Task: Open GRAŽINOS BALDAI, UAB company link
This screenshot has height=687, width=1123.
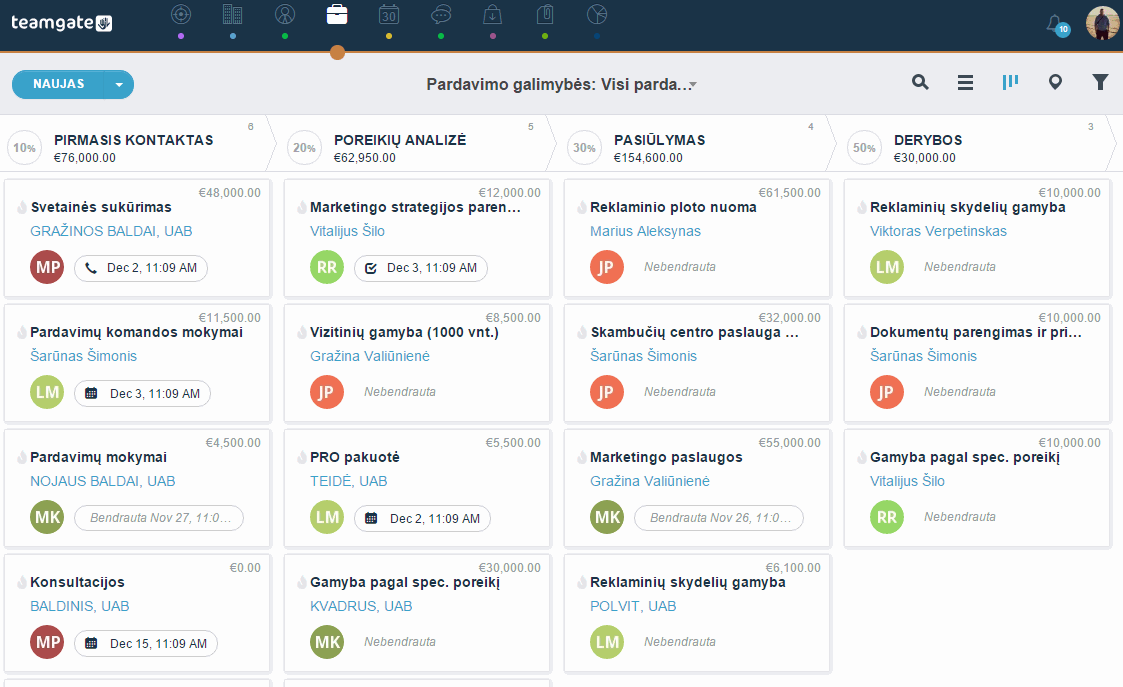Action: click(111, 231)
